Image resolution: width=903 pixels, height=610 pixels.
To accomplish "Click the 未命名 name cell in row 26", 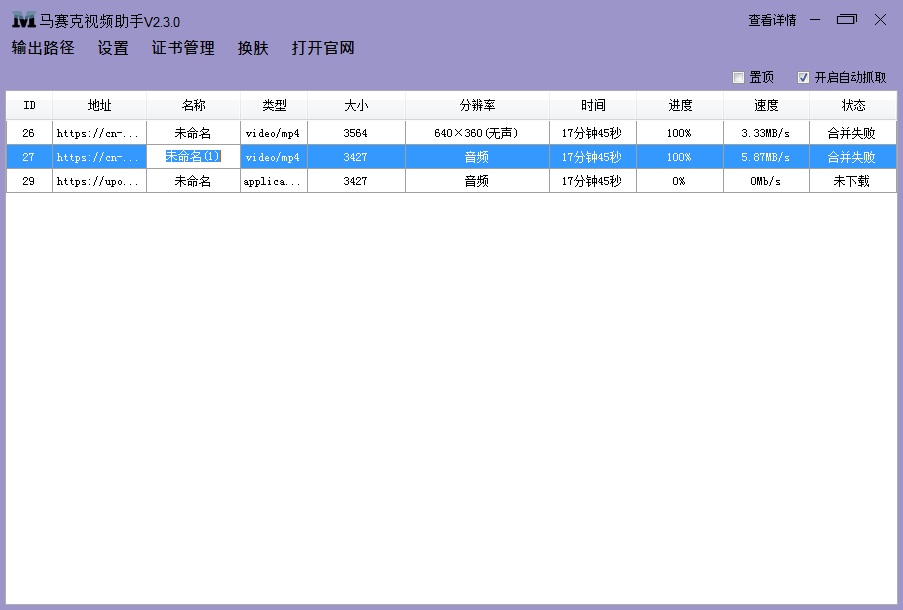I will (x=194, y=133).
